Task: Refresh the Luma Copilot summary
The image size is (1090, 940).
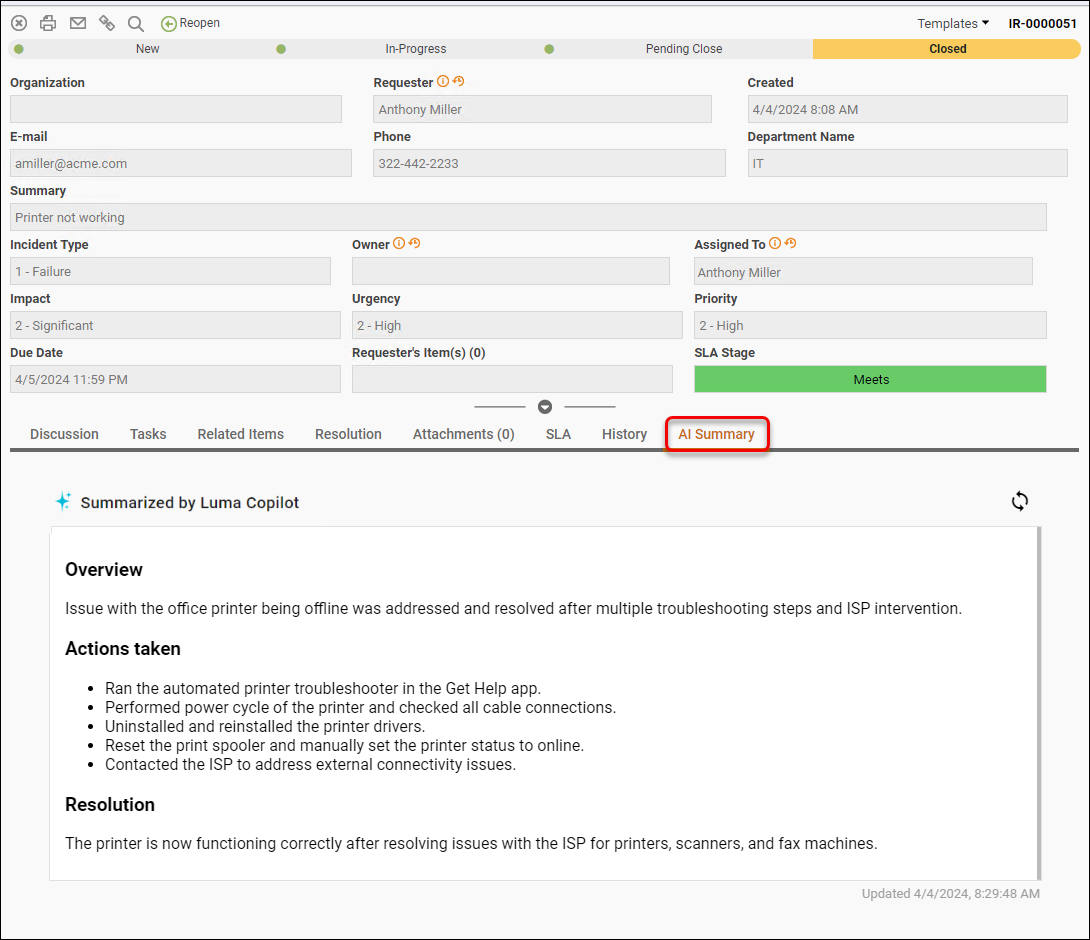Action: 1019,501
